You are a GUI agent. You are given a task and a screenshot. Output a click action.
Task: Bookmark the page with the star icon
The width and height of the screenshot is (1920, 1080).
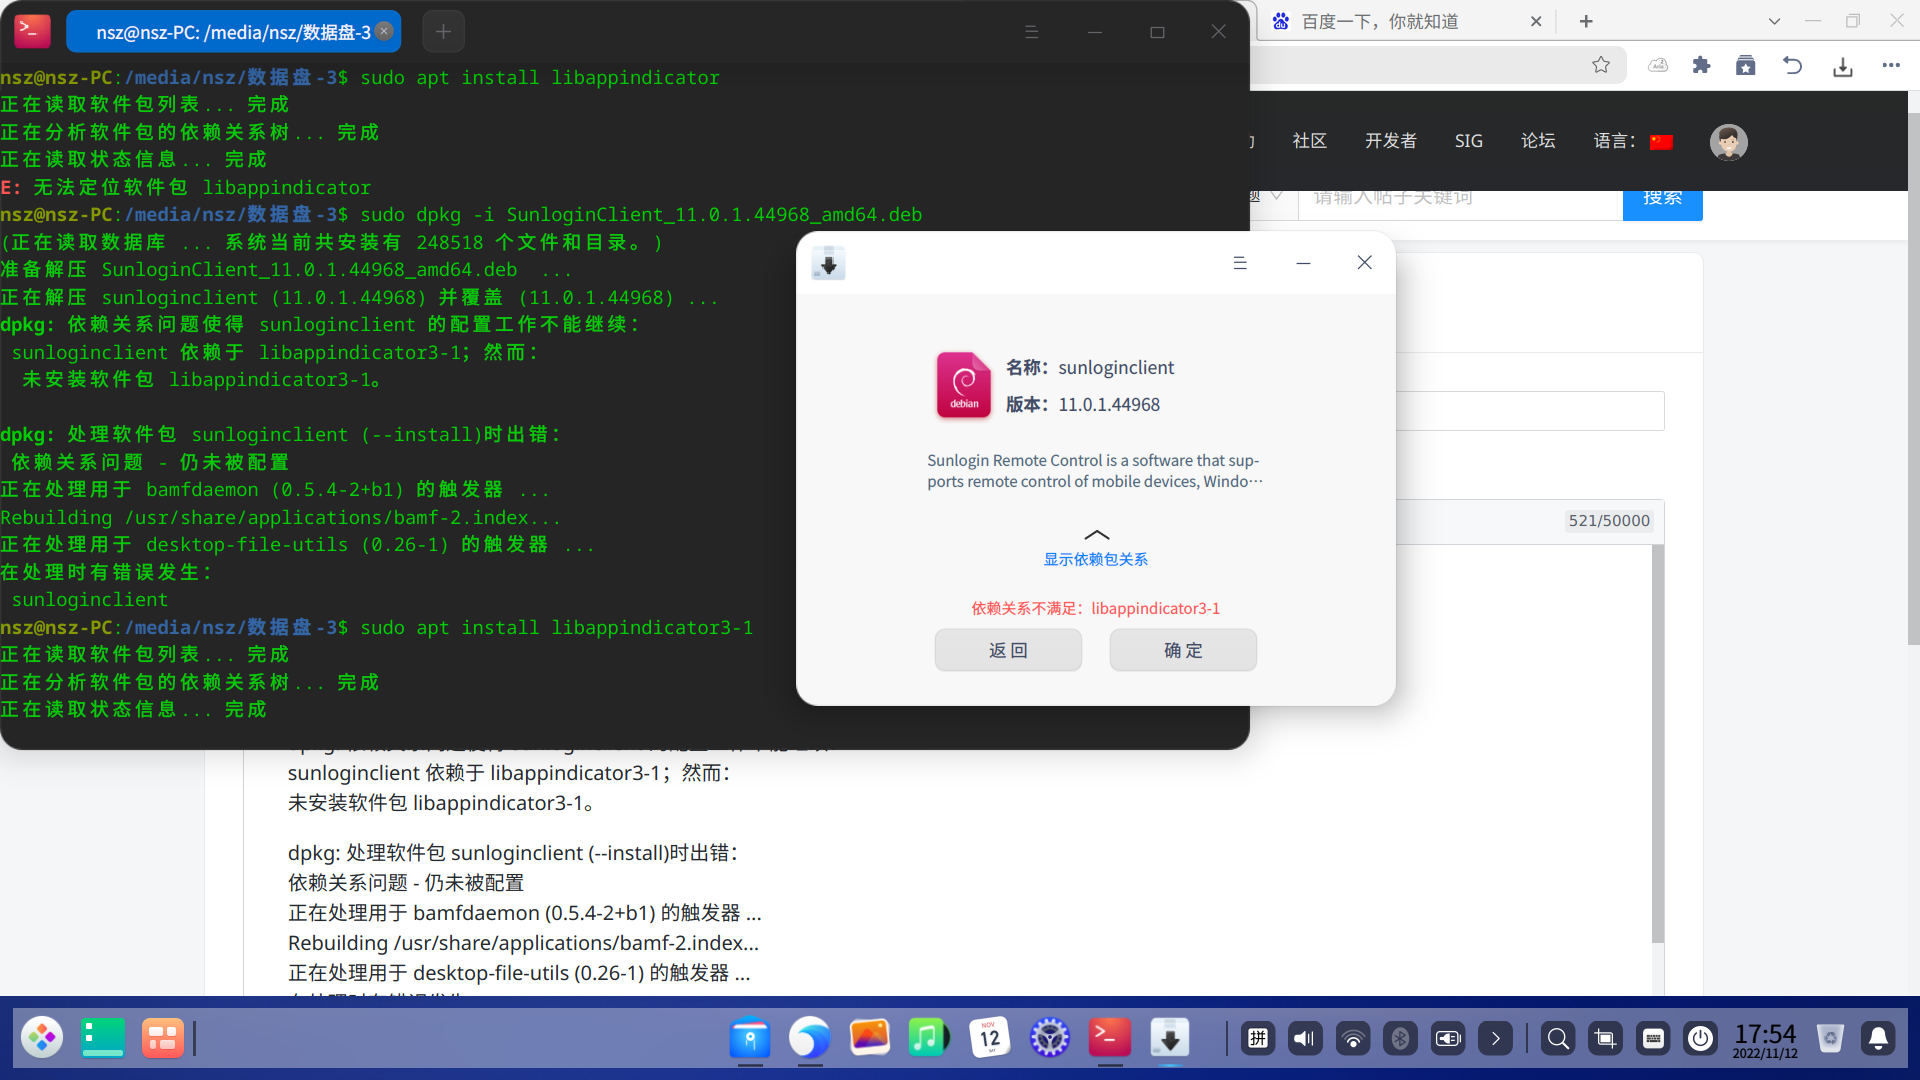point(1601,65)
